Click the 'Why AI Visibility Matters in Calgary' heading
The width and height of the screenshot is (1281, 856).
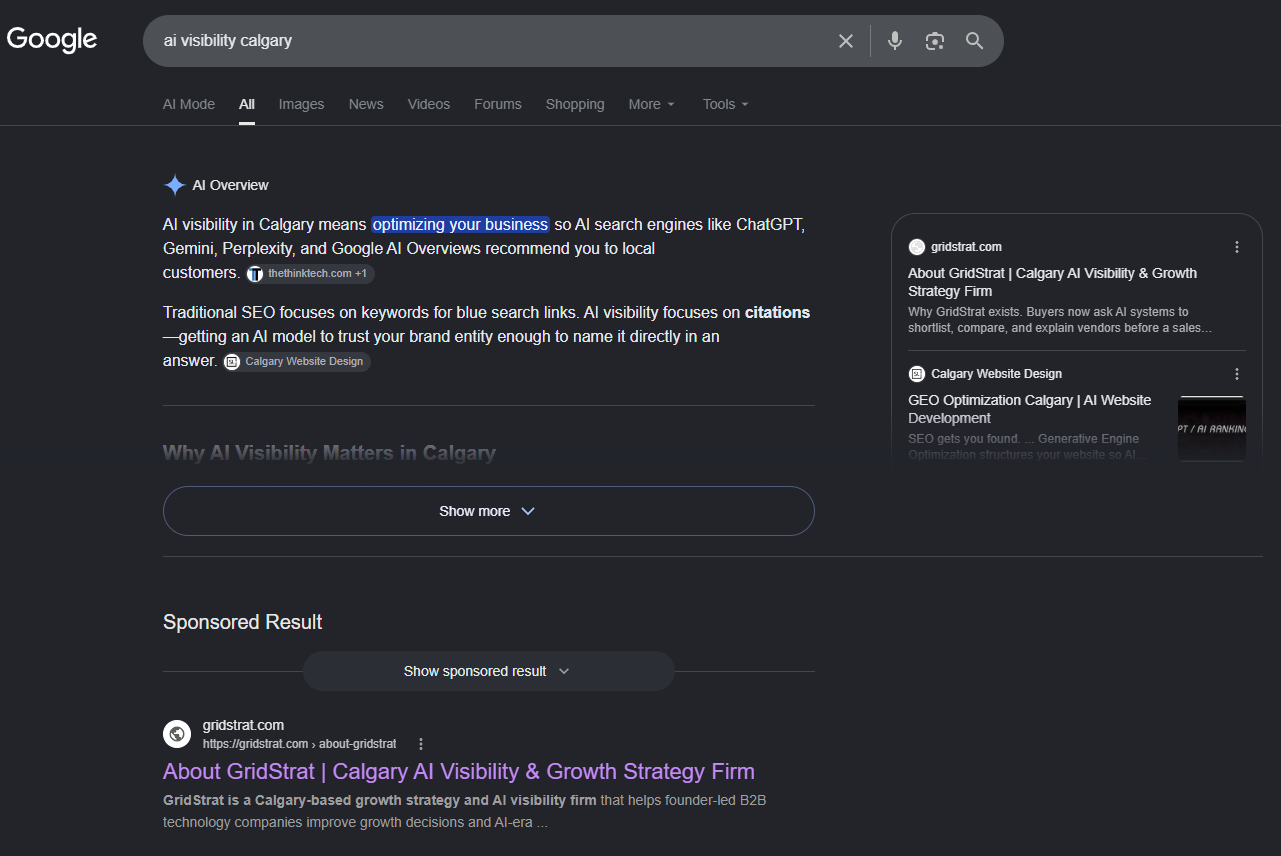329,453
